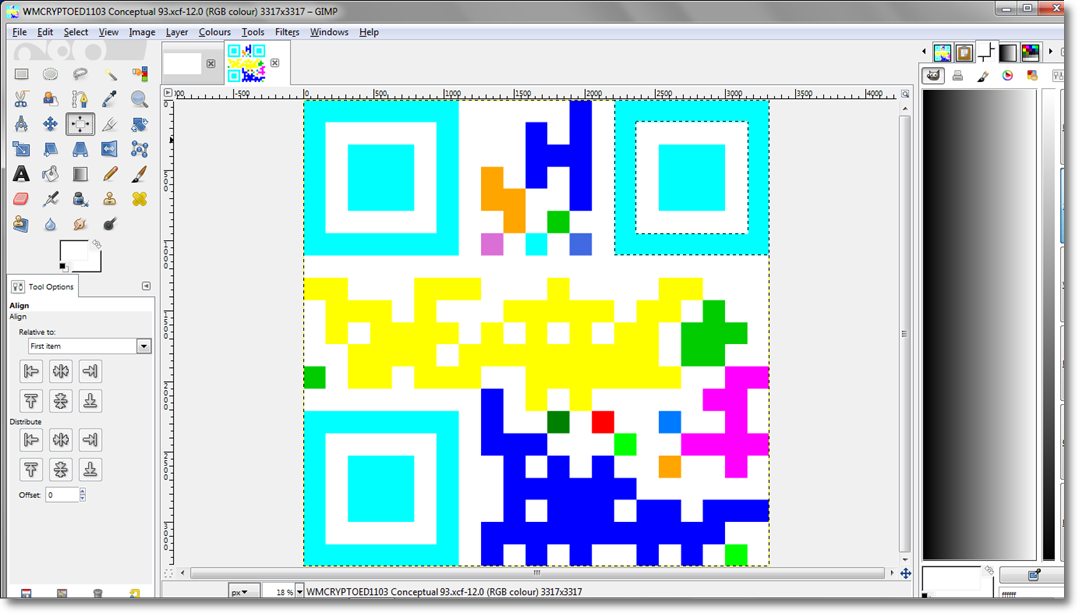Screen dimensions: 1080x615
Task: Select the Scissors Select tool
Action: pyautogui.click(x=21, y=99)
